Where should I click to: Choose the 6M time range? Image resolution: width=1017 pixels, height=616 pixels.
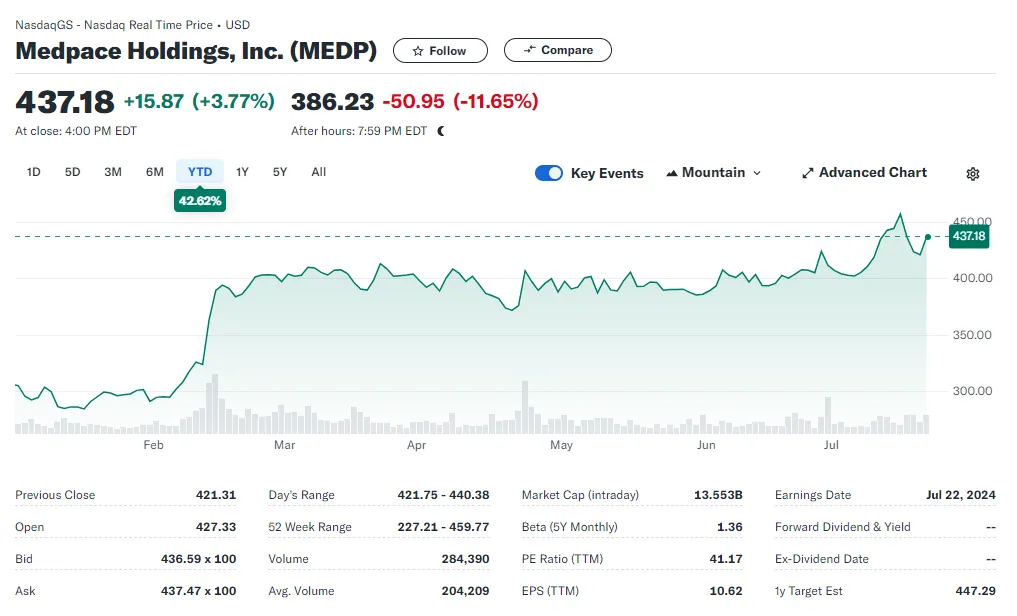click(154, 172)
